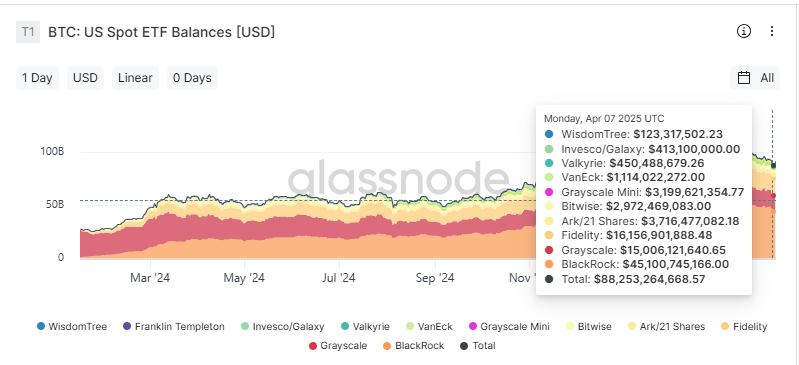Toggle Ark/21 Shares series in the legend
The height and width of the screenshot is (365, 799).
tap(666, 327)
